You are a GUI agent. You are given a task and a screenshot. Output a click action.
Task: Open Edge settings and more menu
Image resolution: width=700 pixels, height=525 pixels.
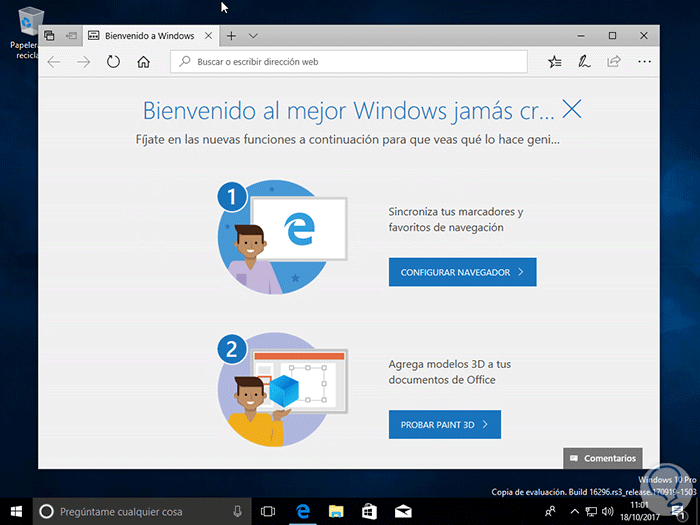(x=644, y=62)
